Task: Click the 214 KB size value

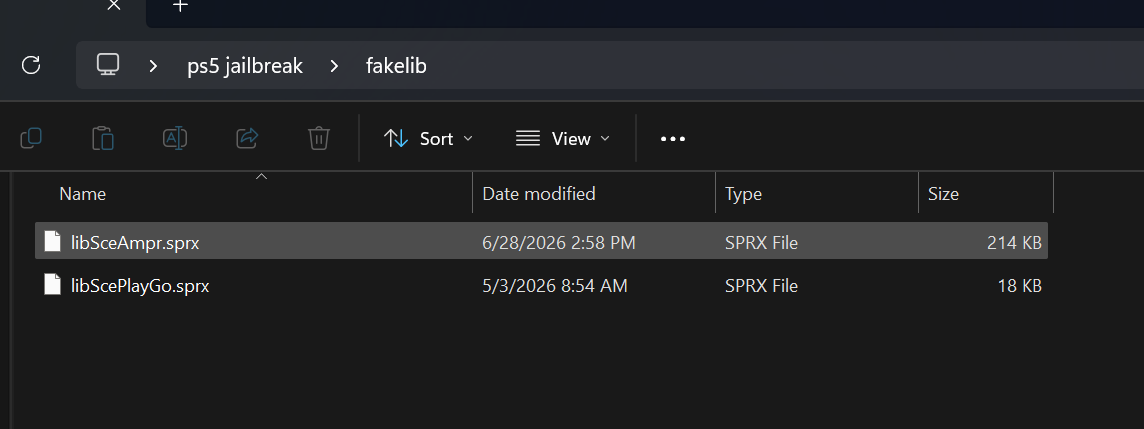Action: [1014, 242]
